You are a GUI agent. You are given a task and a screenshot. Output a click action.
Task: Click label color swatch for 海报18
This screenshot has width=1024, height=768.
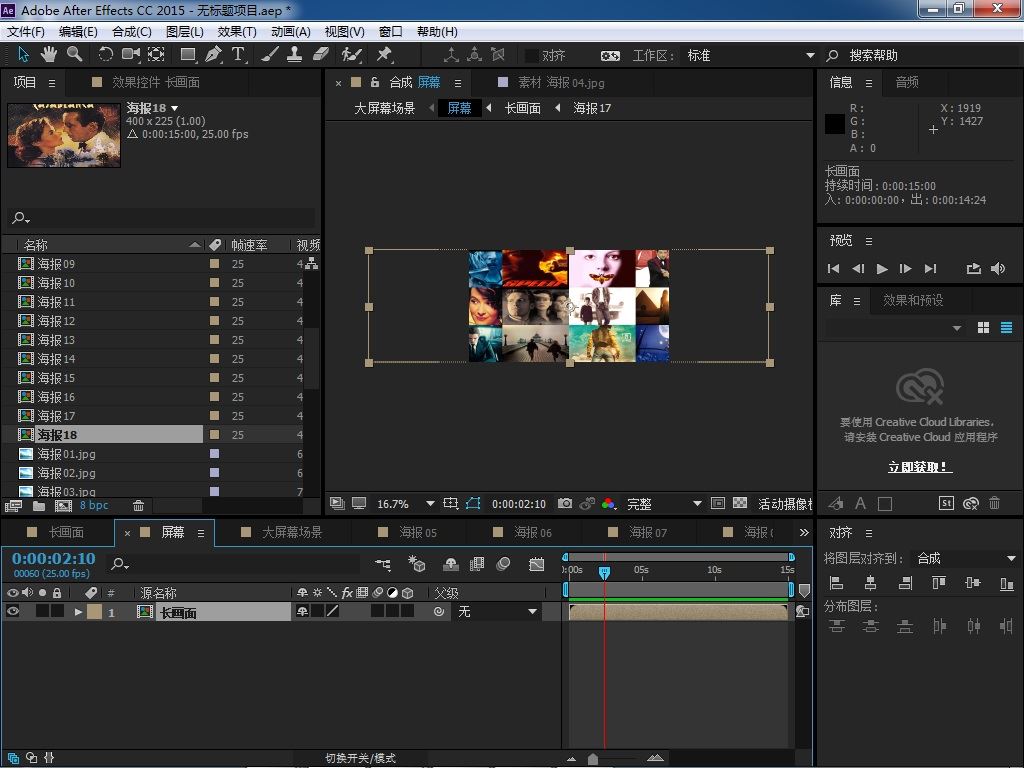click(214, 434)
